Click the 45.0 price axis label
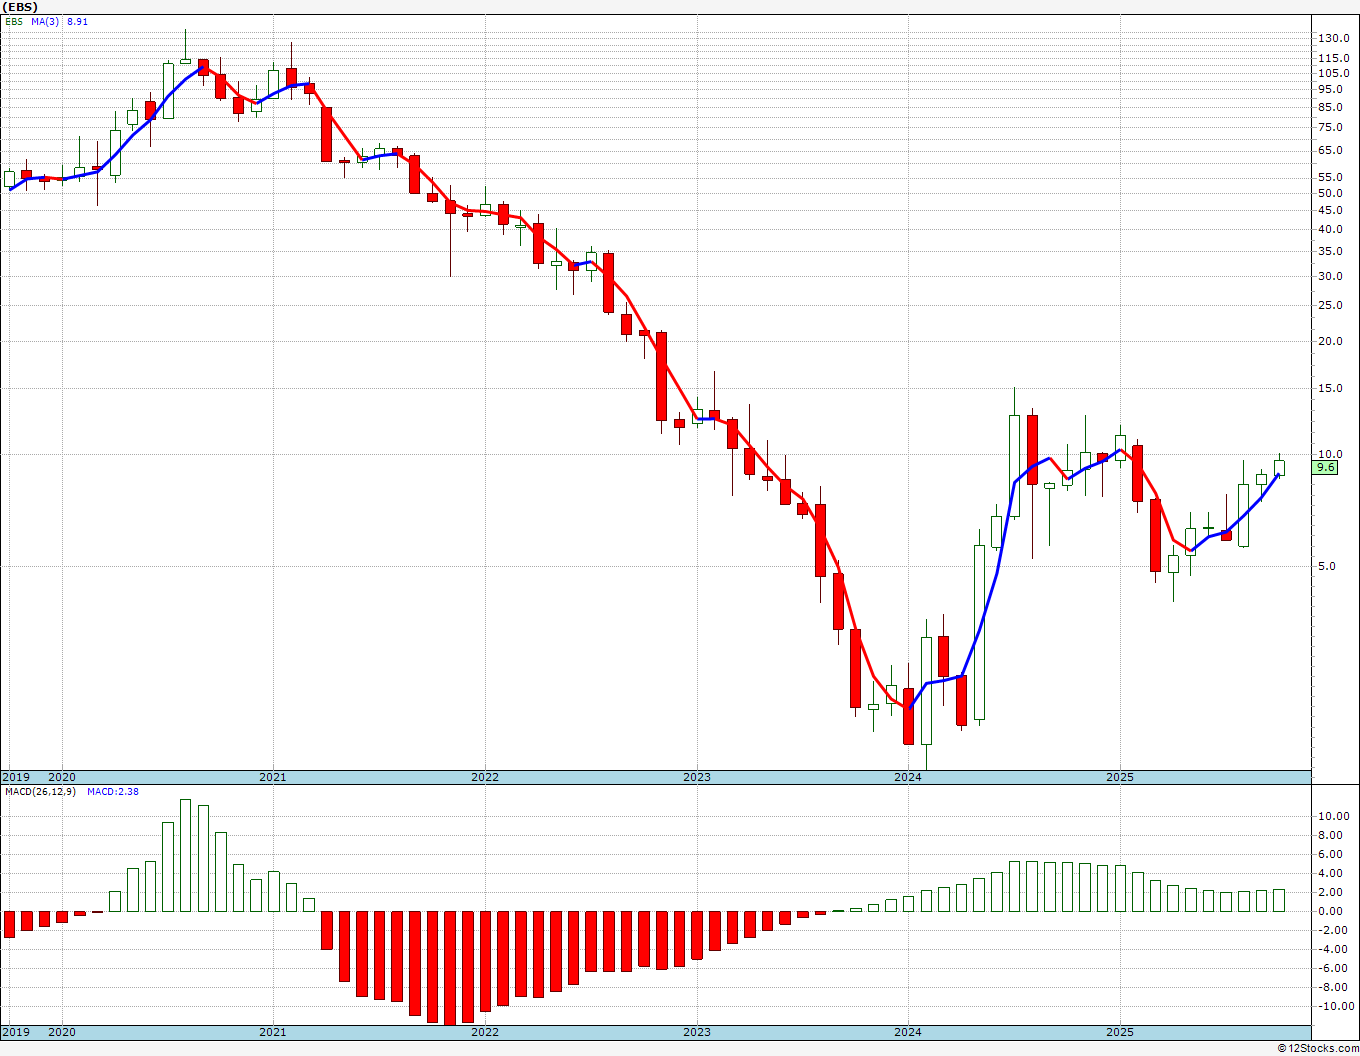This screenshot has width=1360, height=1056. [1331, 210]
